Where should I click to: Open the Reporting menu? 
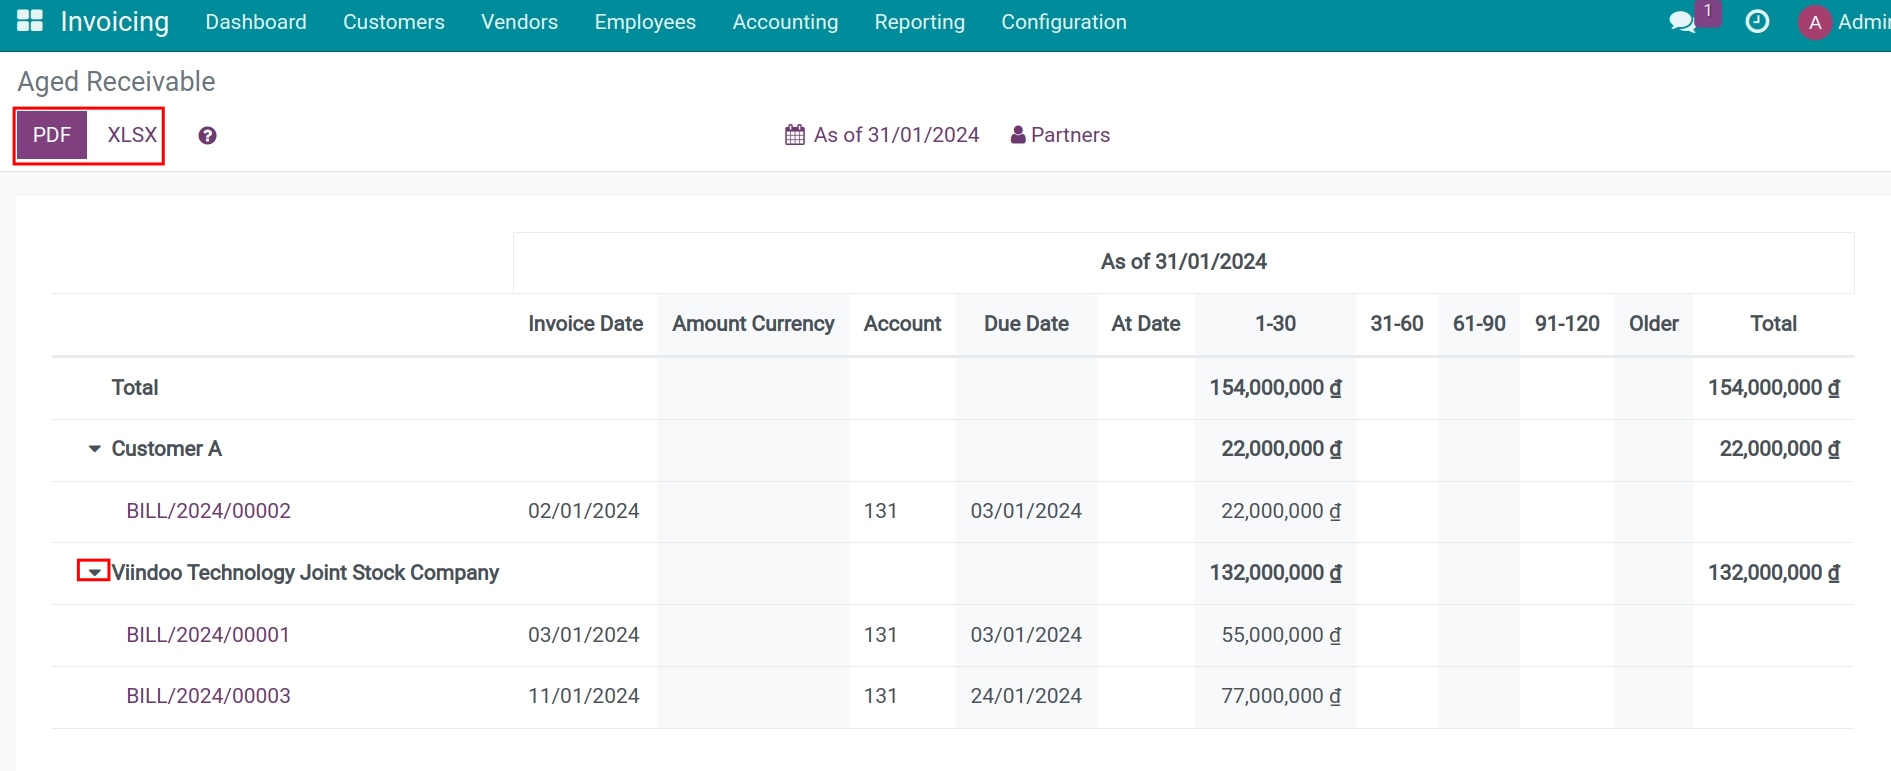(919, 22)
